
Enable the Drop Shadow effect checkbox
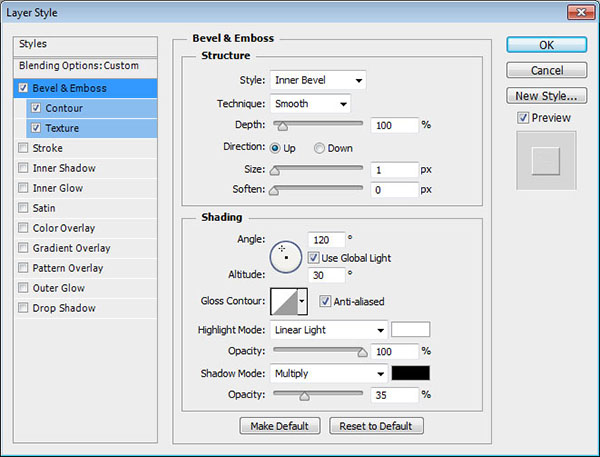[x=24, y=308]
